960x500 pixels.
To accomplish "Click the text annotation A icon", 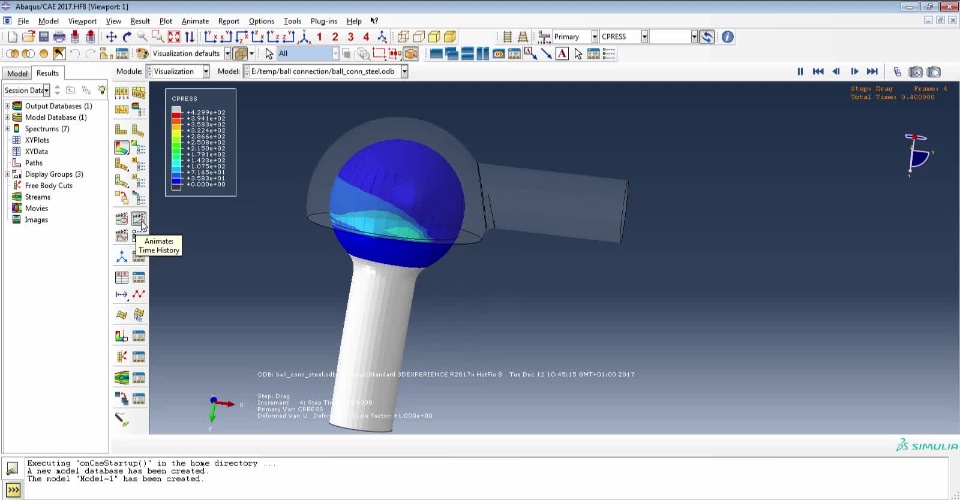I will click(562, 54).
